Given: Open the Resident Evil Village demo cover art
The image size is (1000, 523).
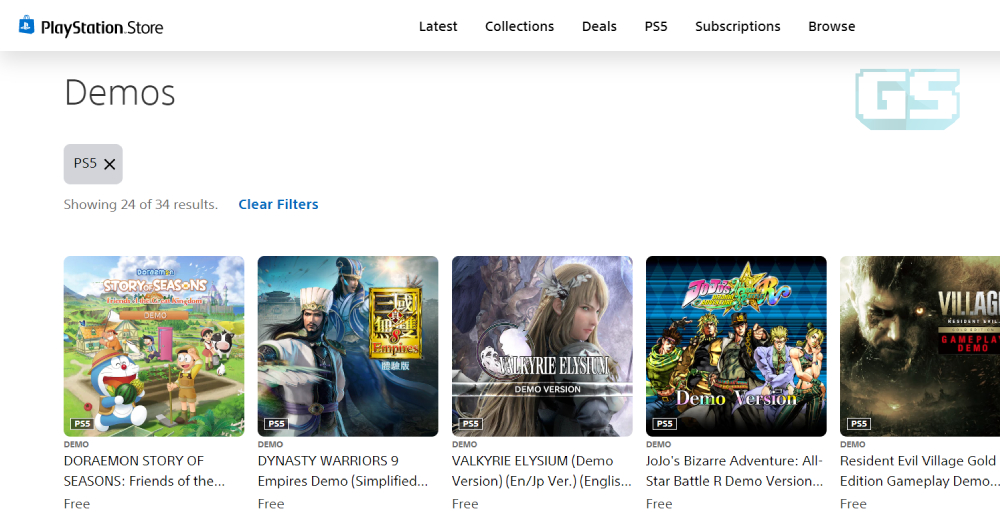Looking at the screenshot, I should 920,346.
